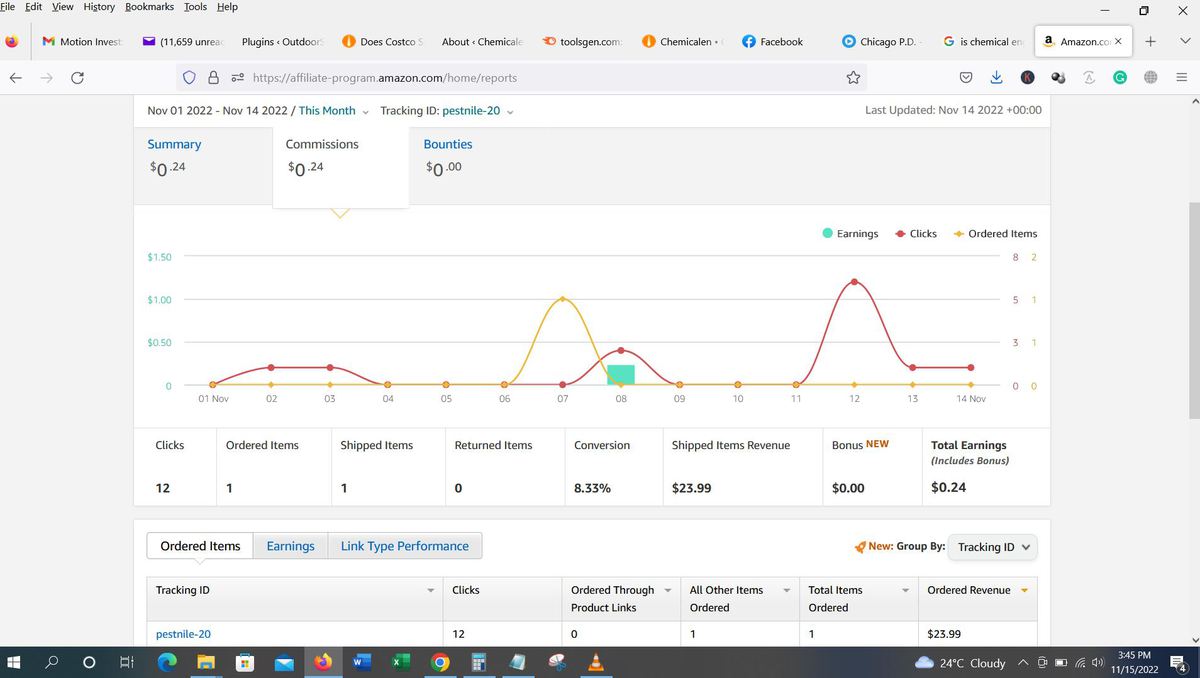Image resolution: width=1200 pixels, height=678 pixels.
Task: Sort by All Other Items Ordered arrow
Action: coord(787,590)
